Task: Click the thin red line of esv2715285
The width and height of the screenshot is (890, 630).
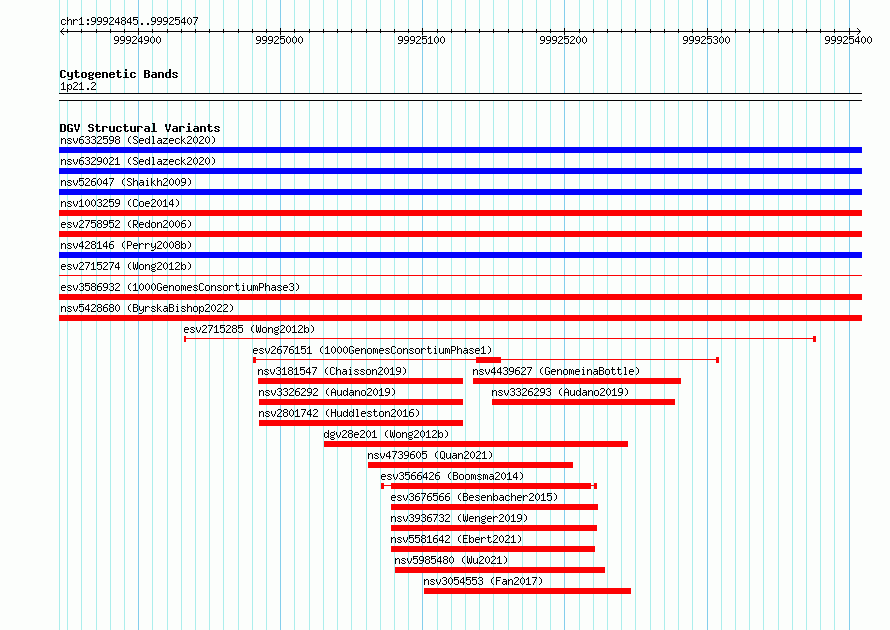Action: (500, 339)
